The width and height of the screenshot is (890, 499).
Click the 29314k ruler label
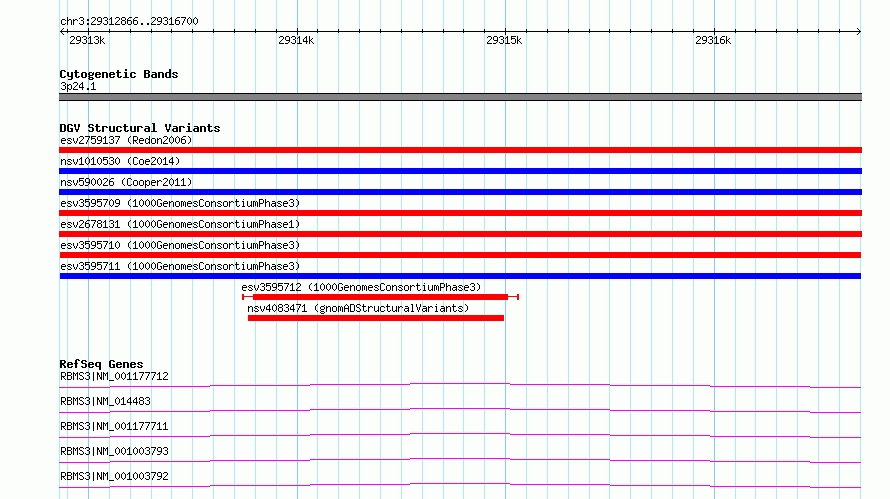pyautogui.click(x=296, y=40)
